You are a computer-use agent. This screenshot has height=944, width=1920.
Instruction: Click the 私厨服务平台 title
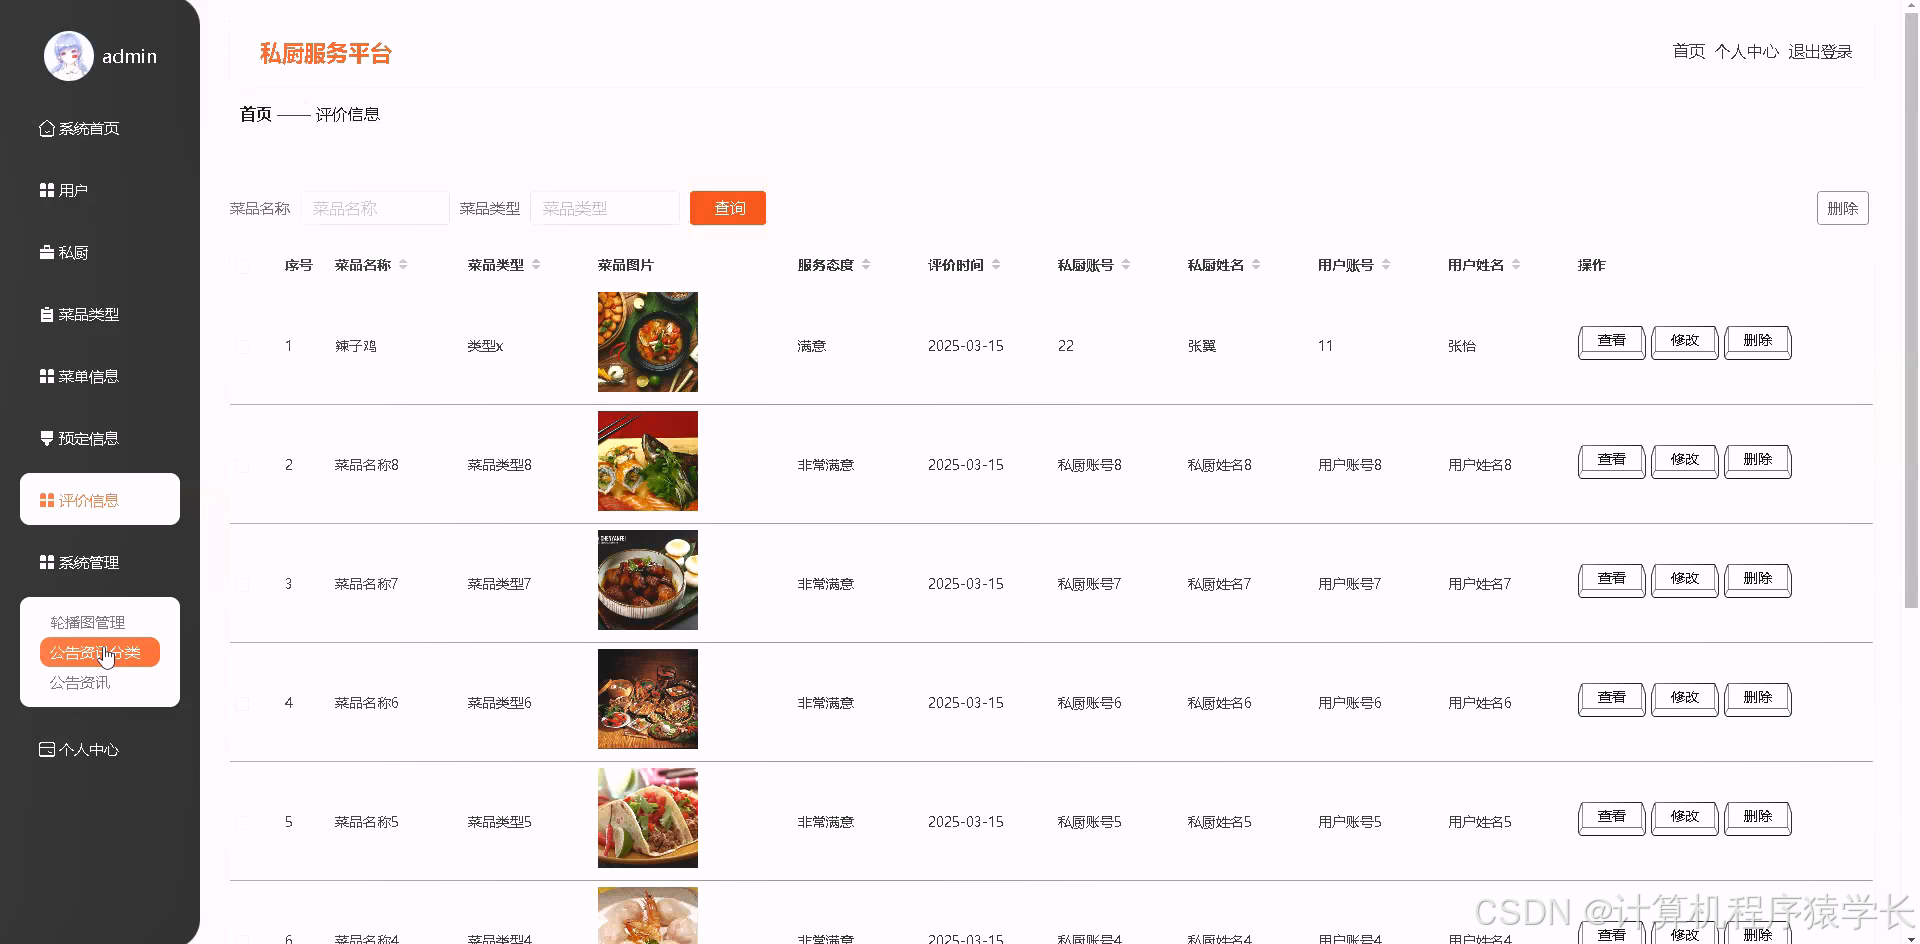coord(326,53)
